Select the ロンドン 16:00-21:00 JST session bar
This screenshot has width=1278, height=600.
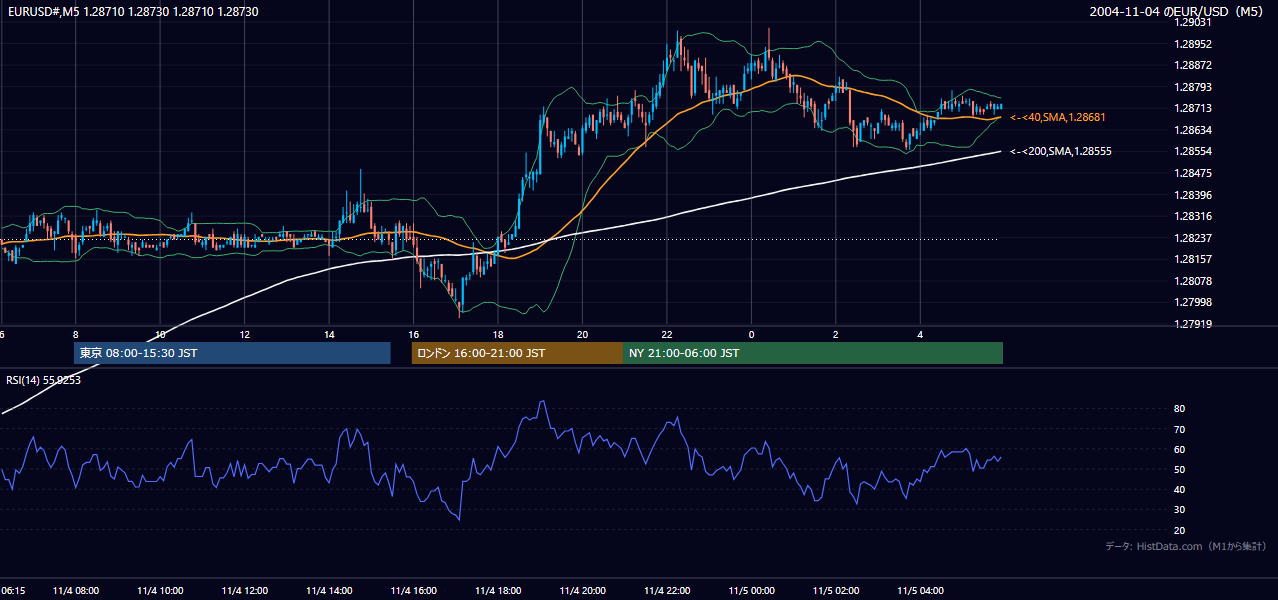(517, 353)
